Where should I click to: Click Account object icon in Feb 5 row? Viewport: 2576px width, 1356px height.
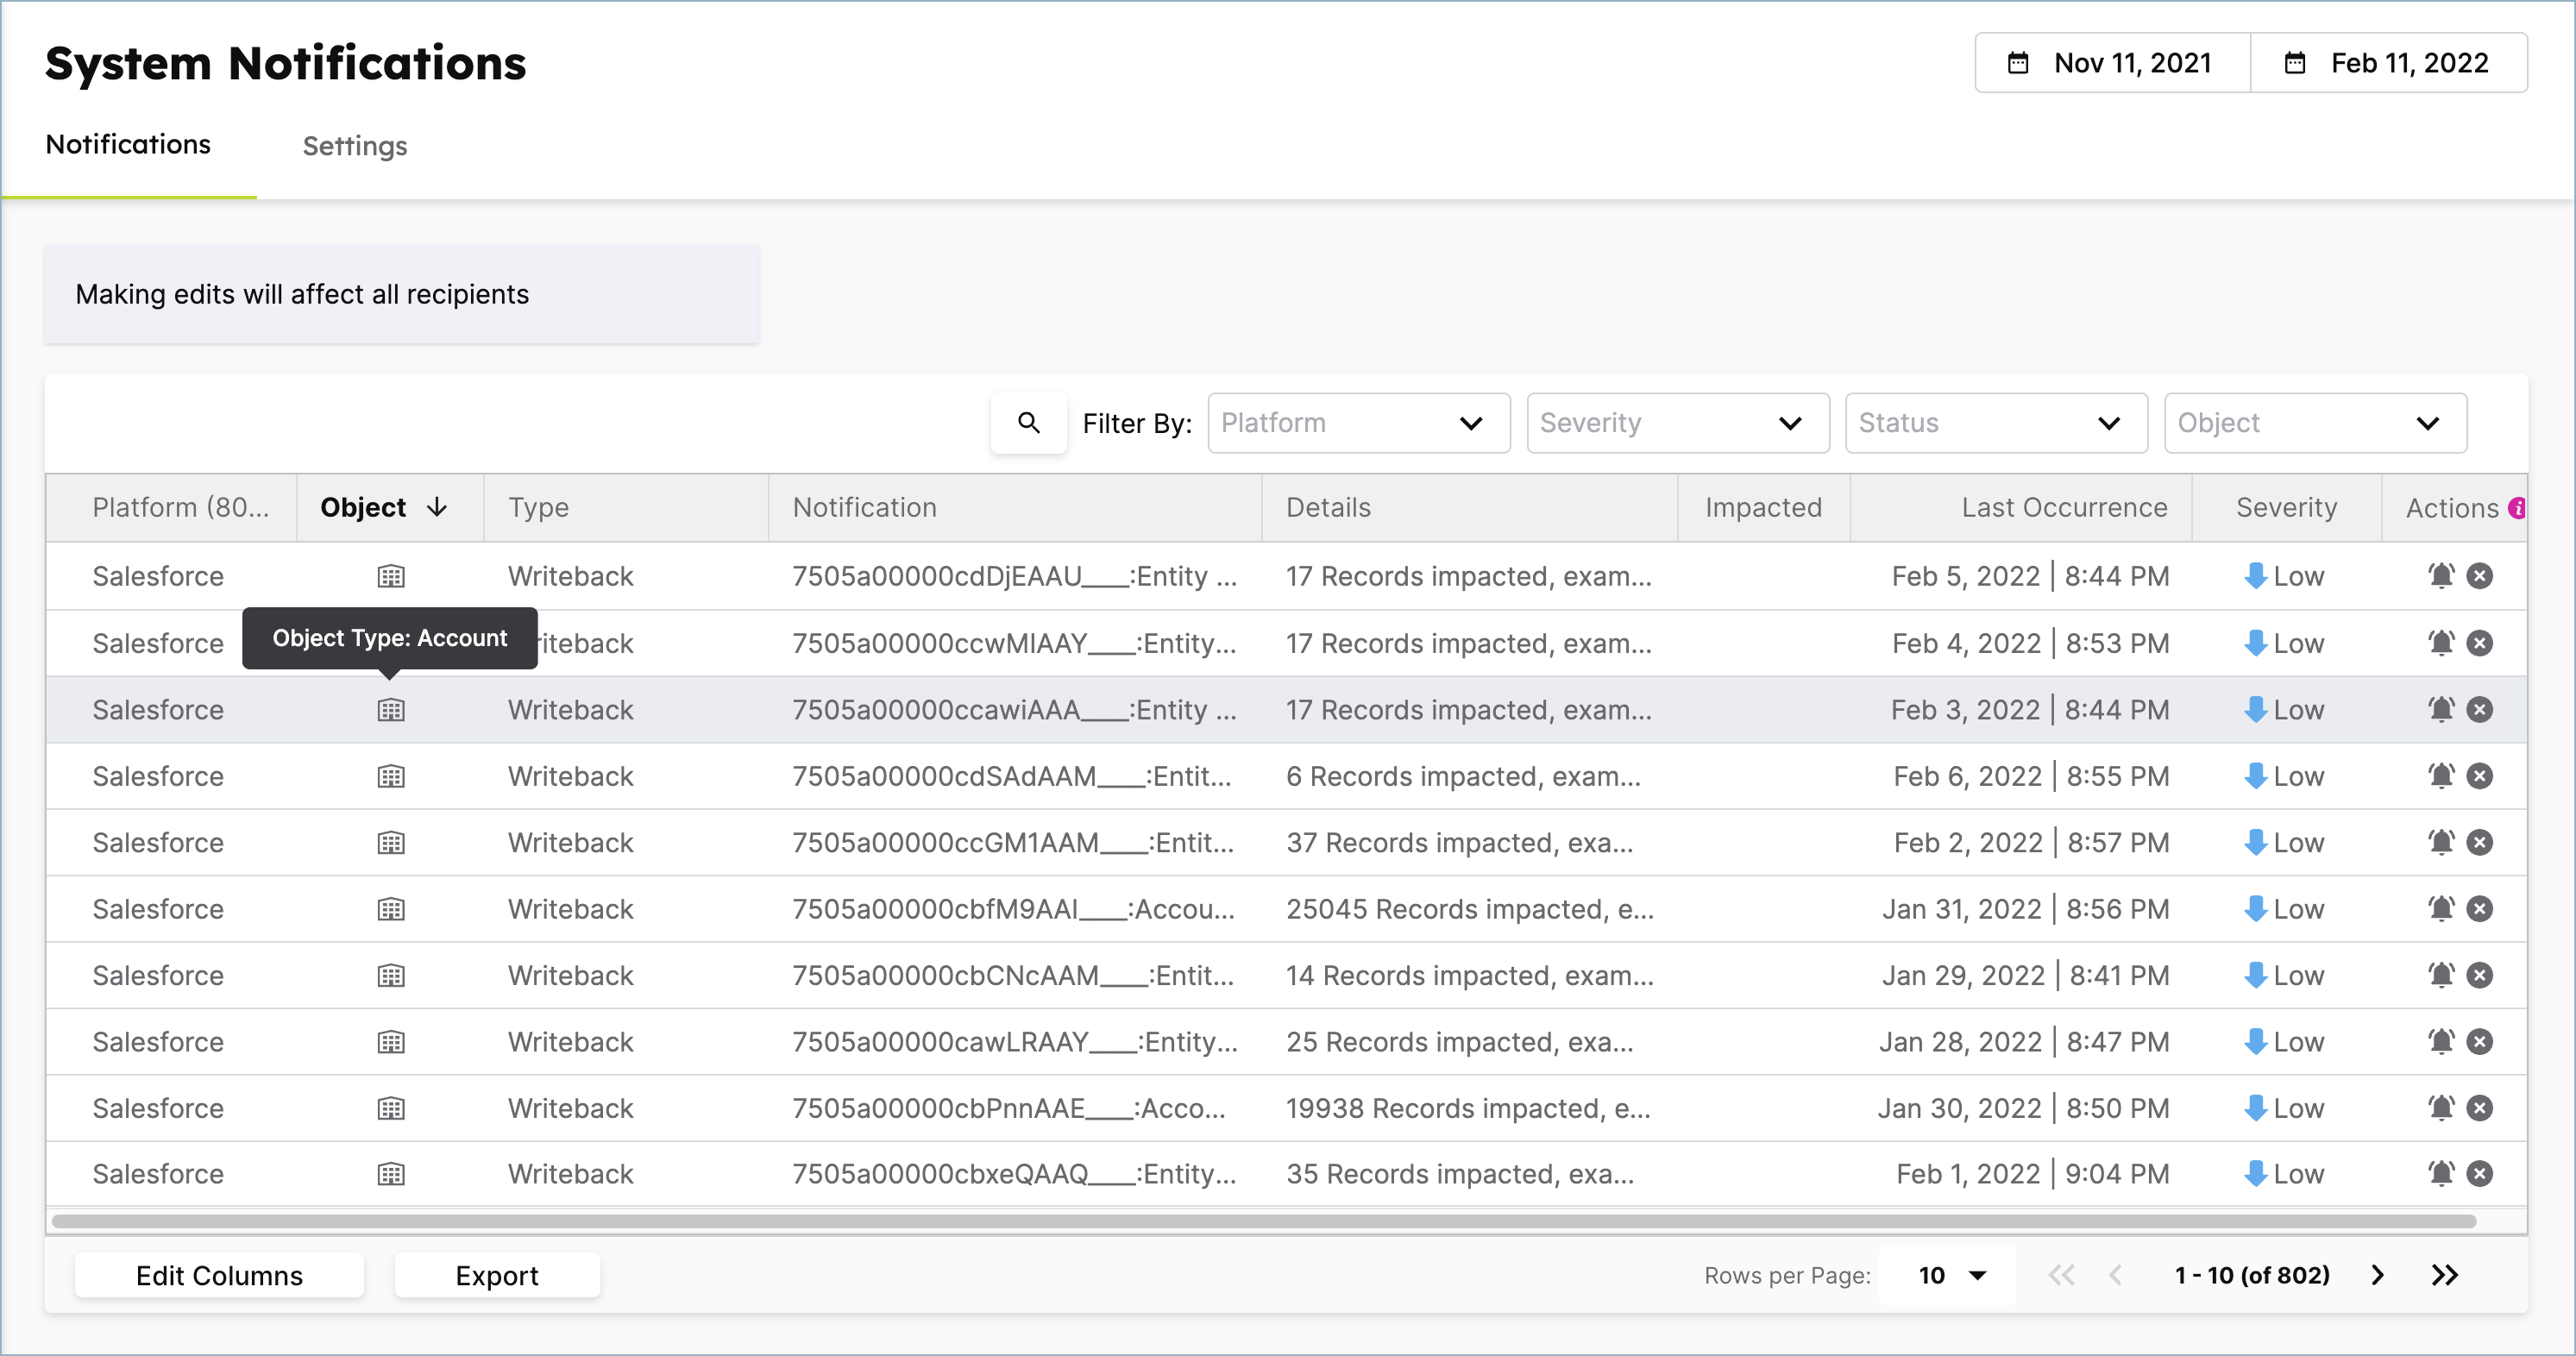[x=391, y=576]
